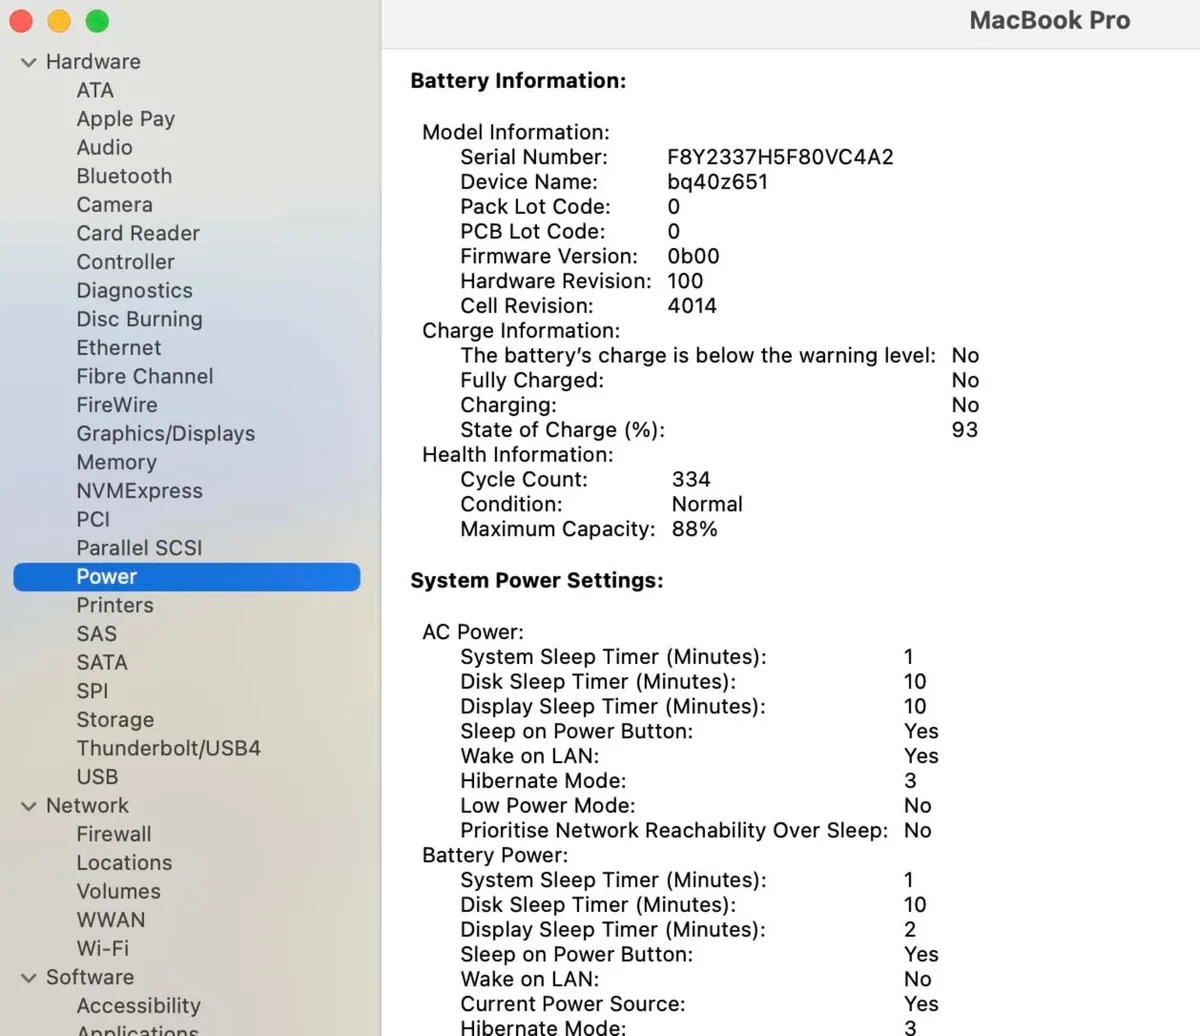The width and height of the screenshot is (1200, 1036).
Task: Choose WWAN in the sidebar
Action: [x=110, y=920]
